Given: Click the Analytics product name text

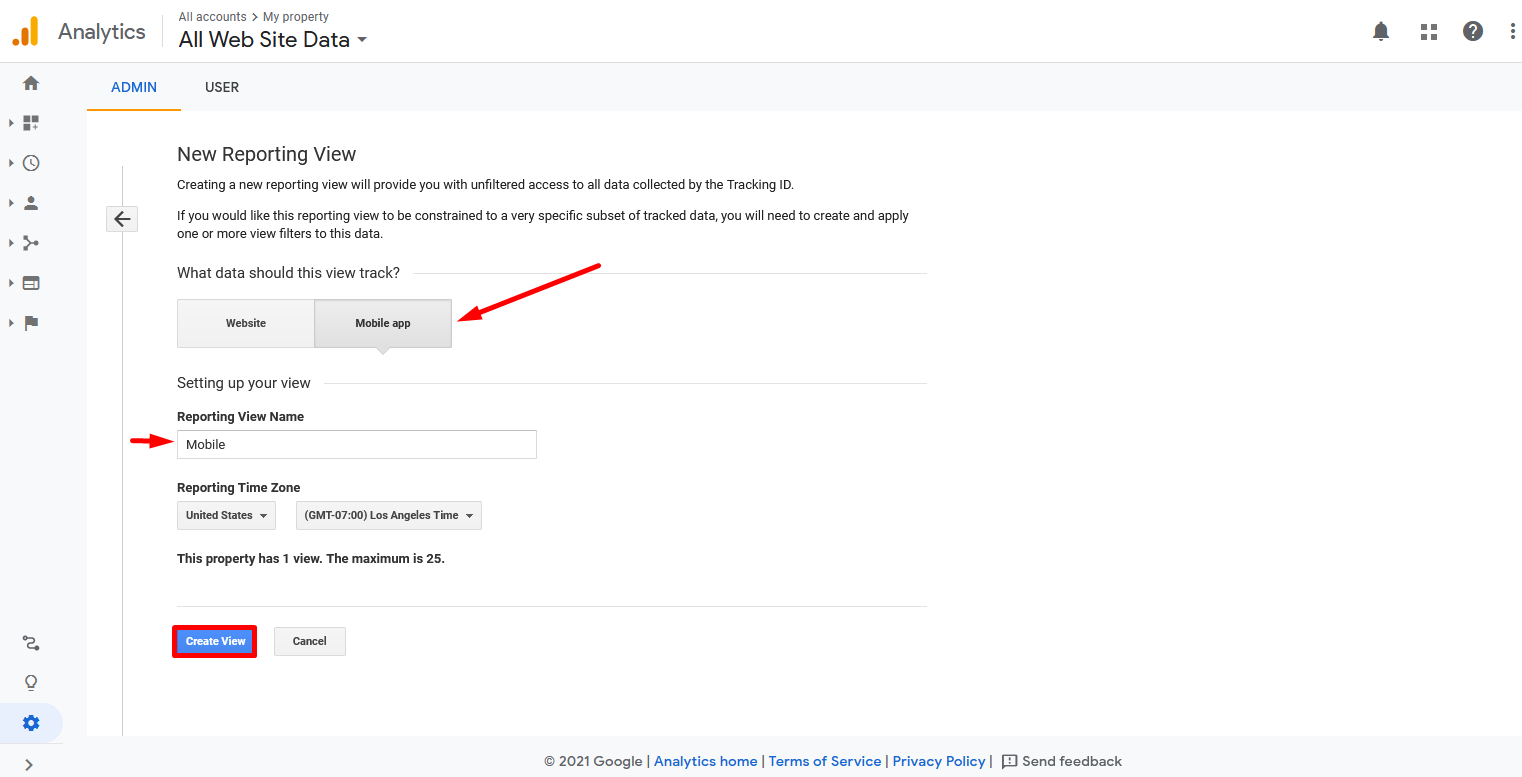Looking at the screenshot, I should (x=102, y=31).
